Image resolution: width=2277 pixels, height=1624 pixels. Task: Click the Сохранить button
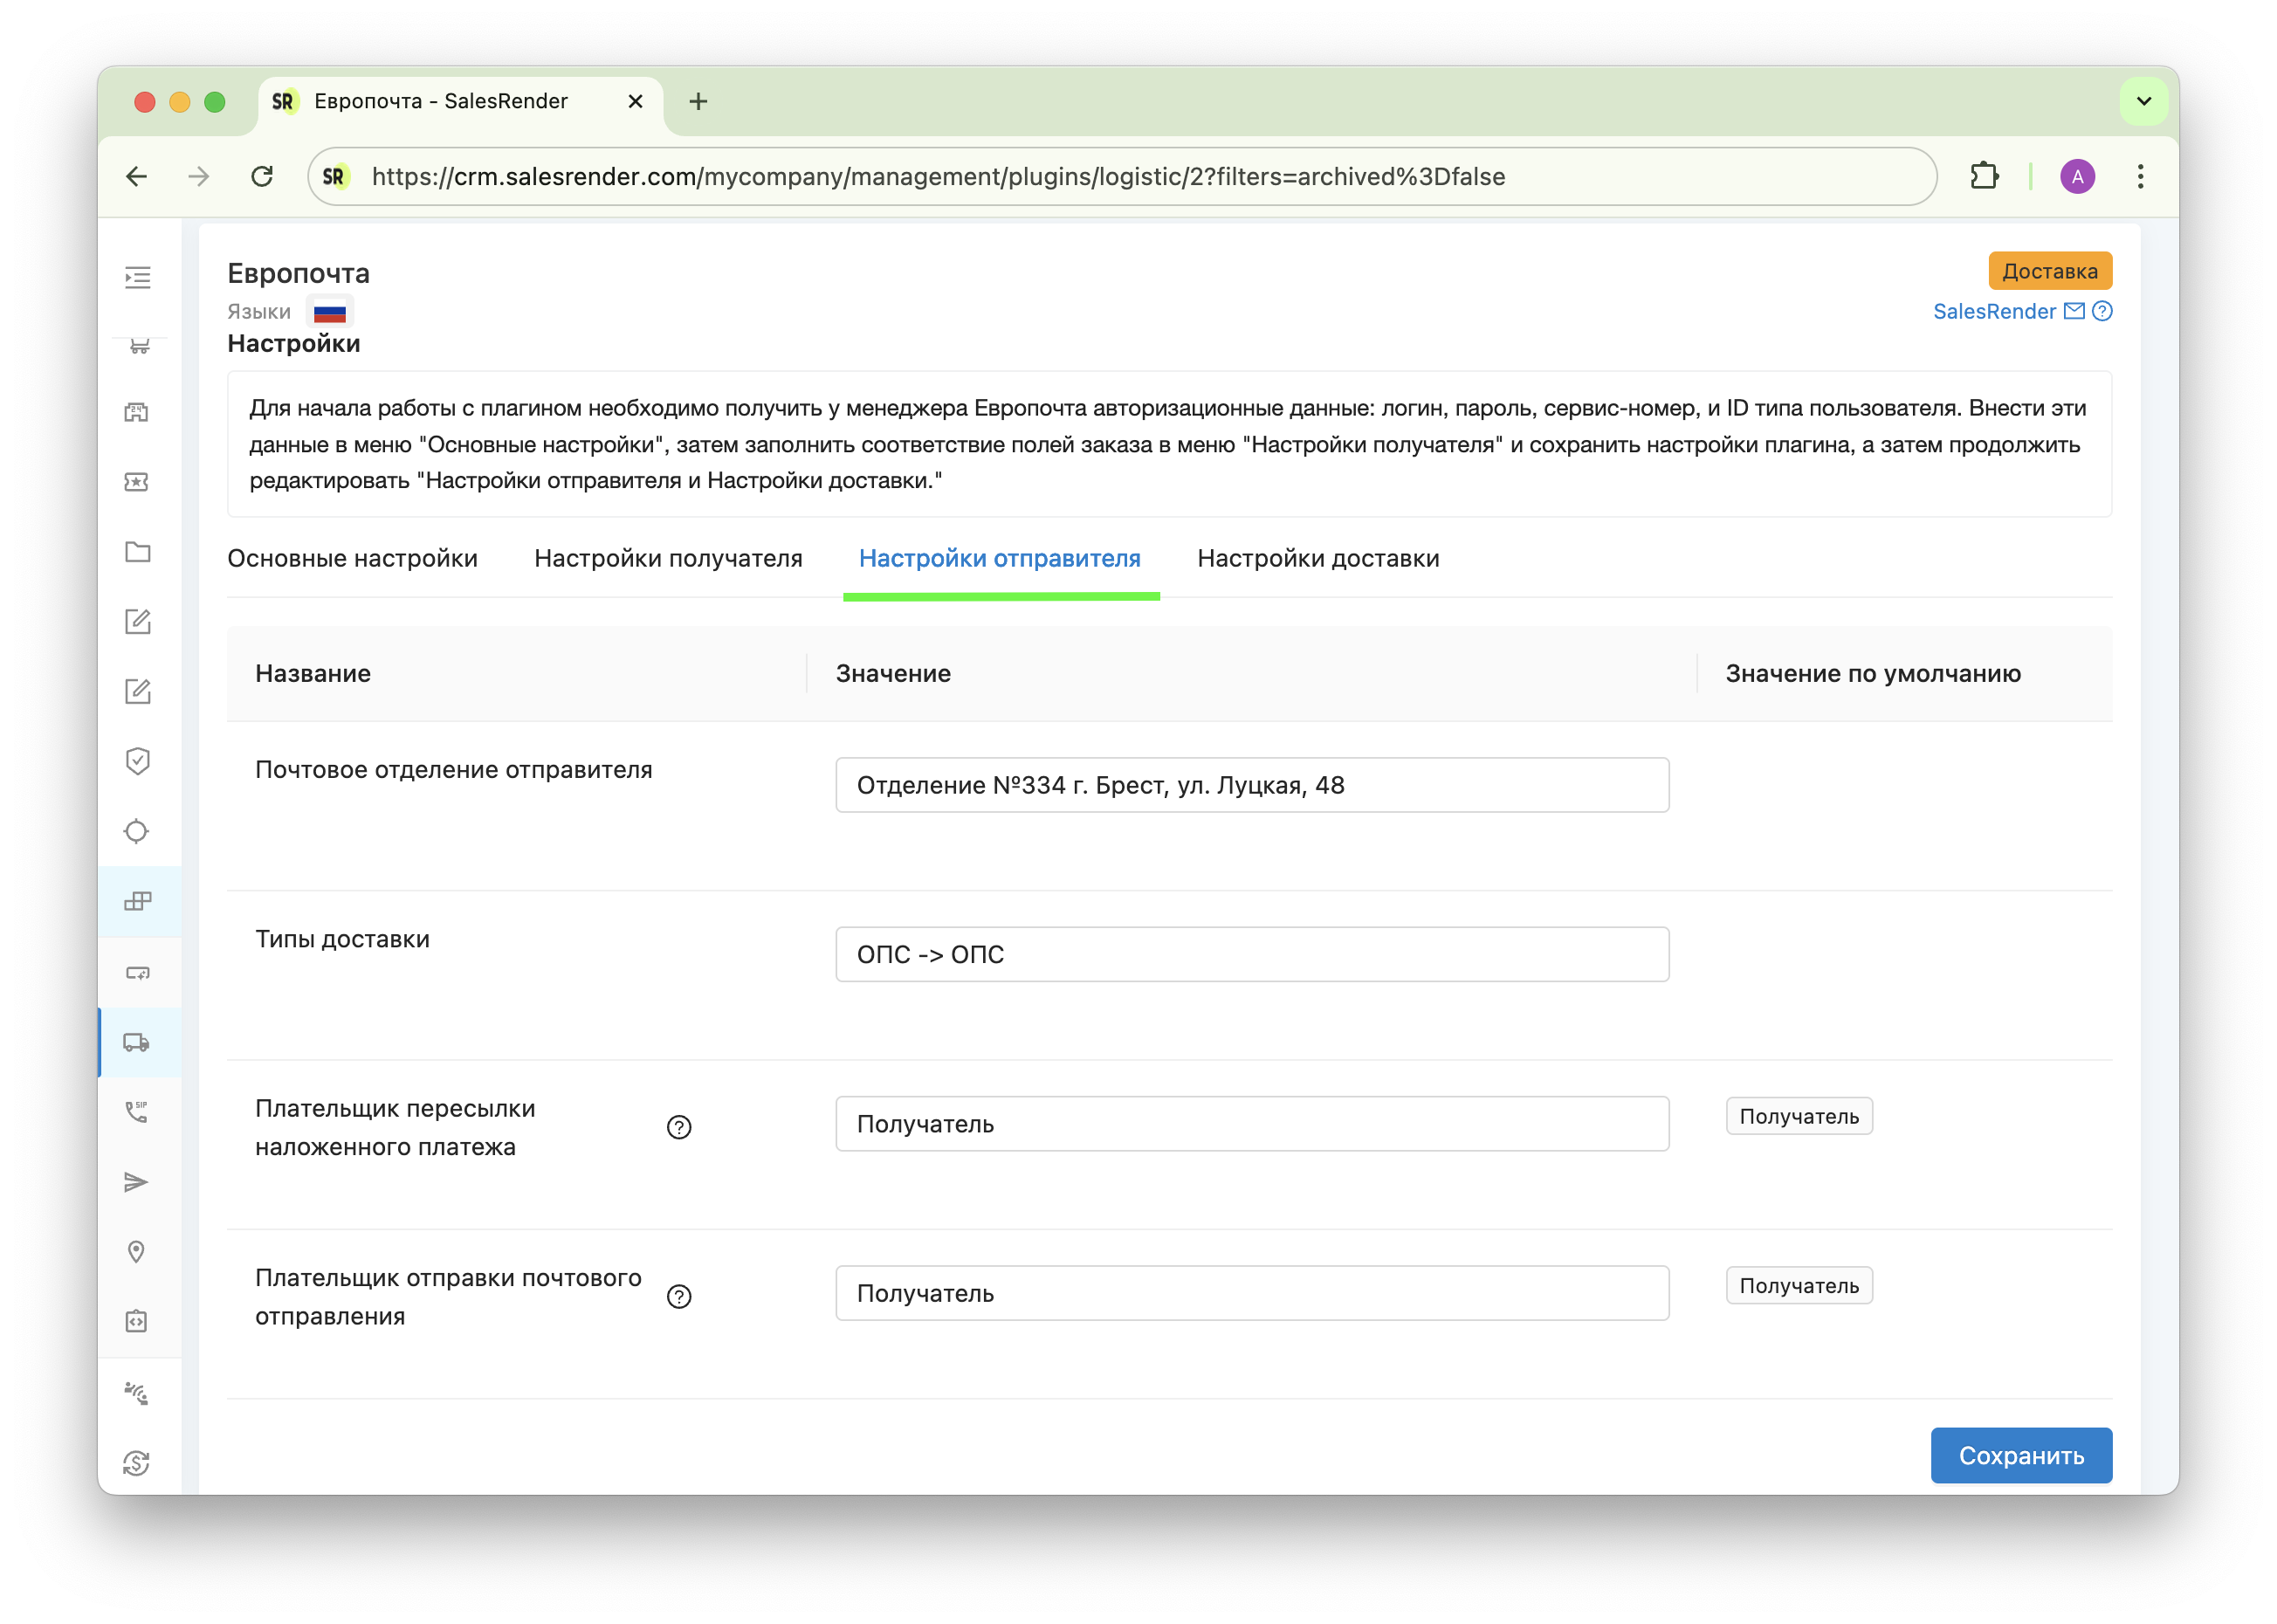click(2021, 1455)
